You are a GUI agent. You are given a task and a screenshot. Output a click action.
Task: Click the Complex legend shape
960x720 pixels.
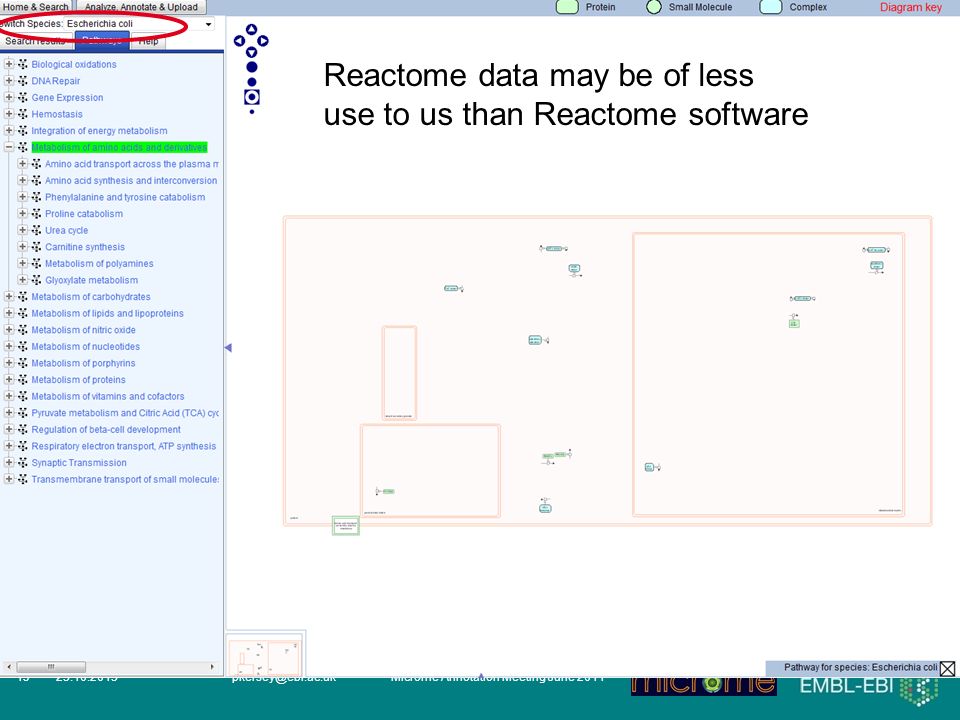[x=771, y=7]
